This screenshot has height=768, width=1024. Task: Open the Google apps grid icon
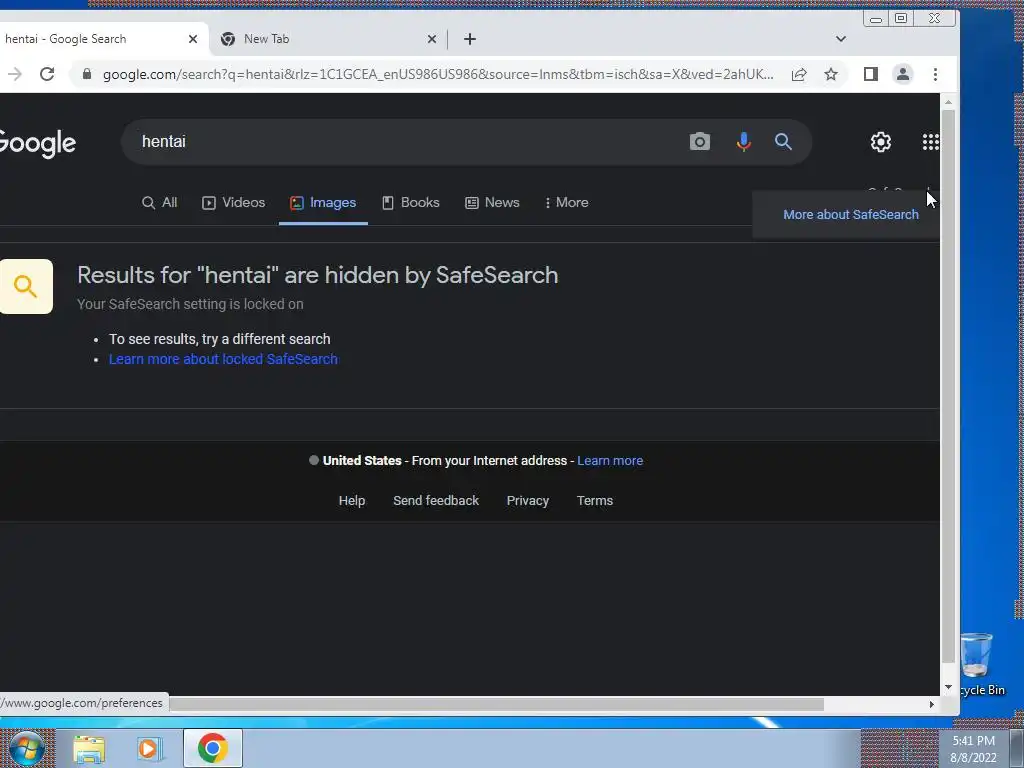point(930,142)
